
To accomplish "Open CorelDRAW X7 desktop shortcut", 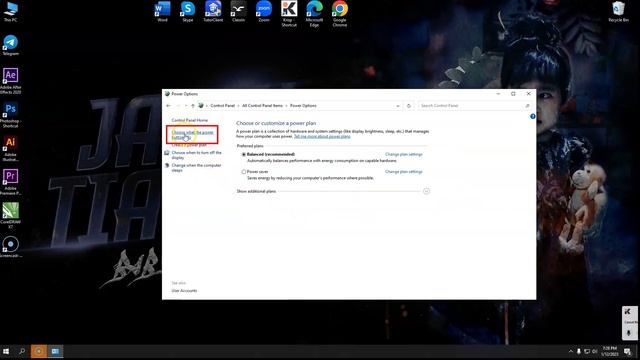I will 11,216.
